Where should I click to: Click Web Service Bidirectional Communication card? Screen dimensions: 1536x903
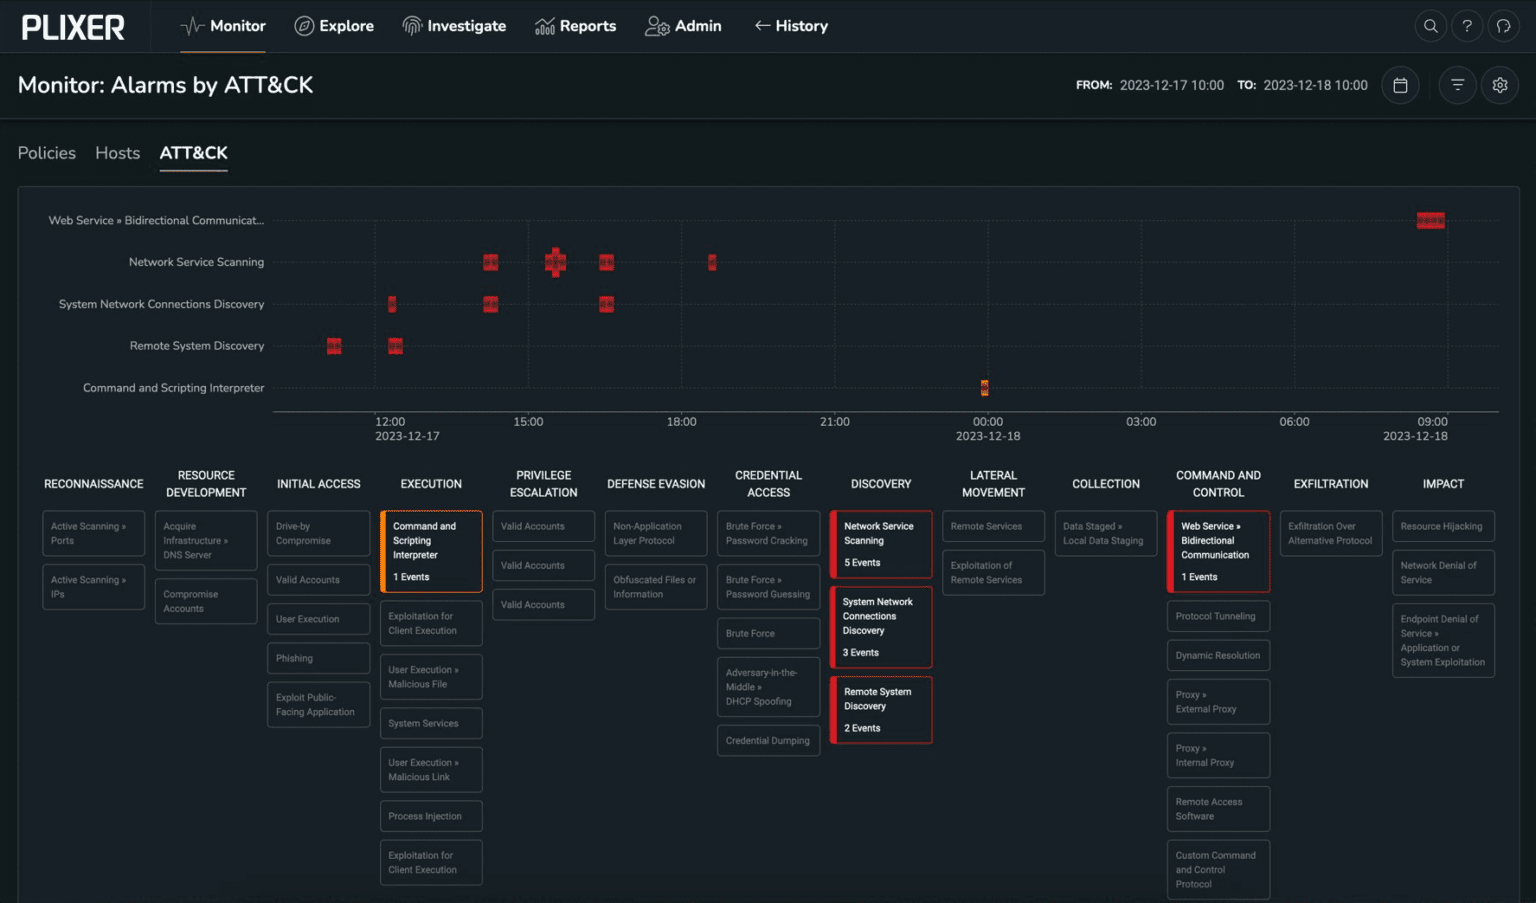tap(1218, 551)
